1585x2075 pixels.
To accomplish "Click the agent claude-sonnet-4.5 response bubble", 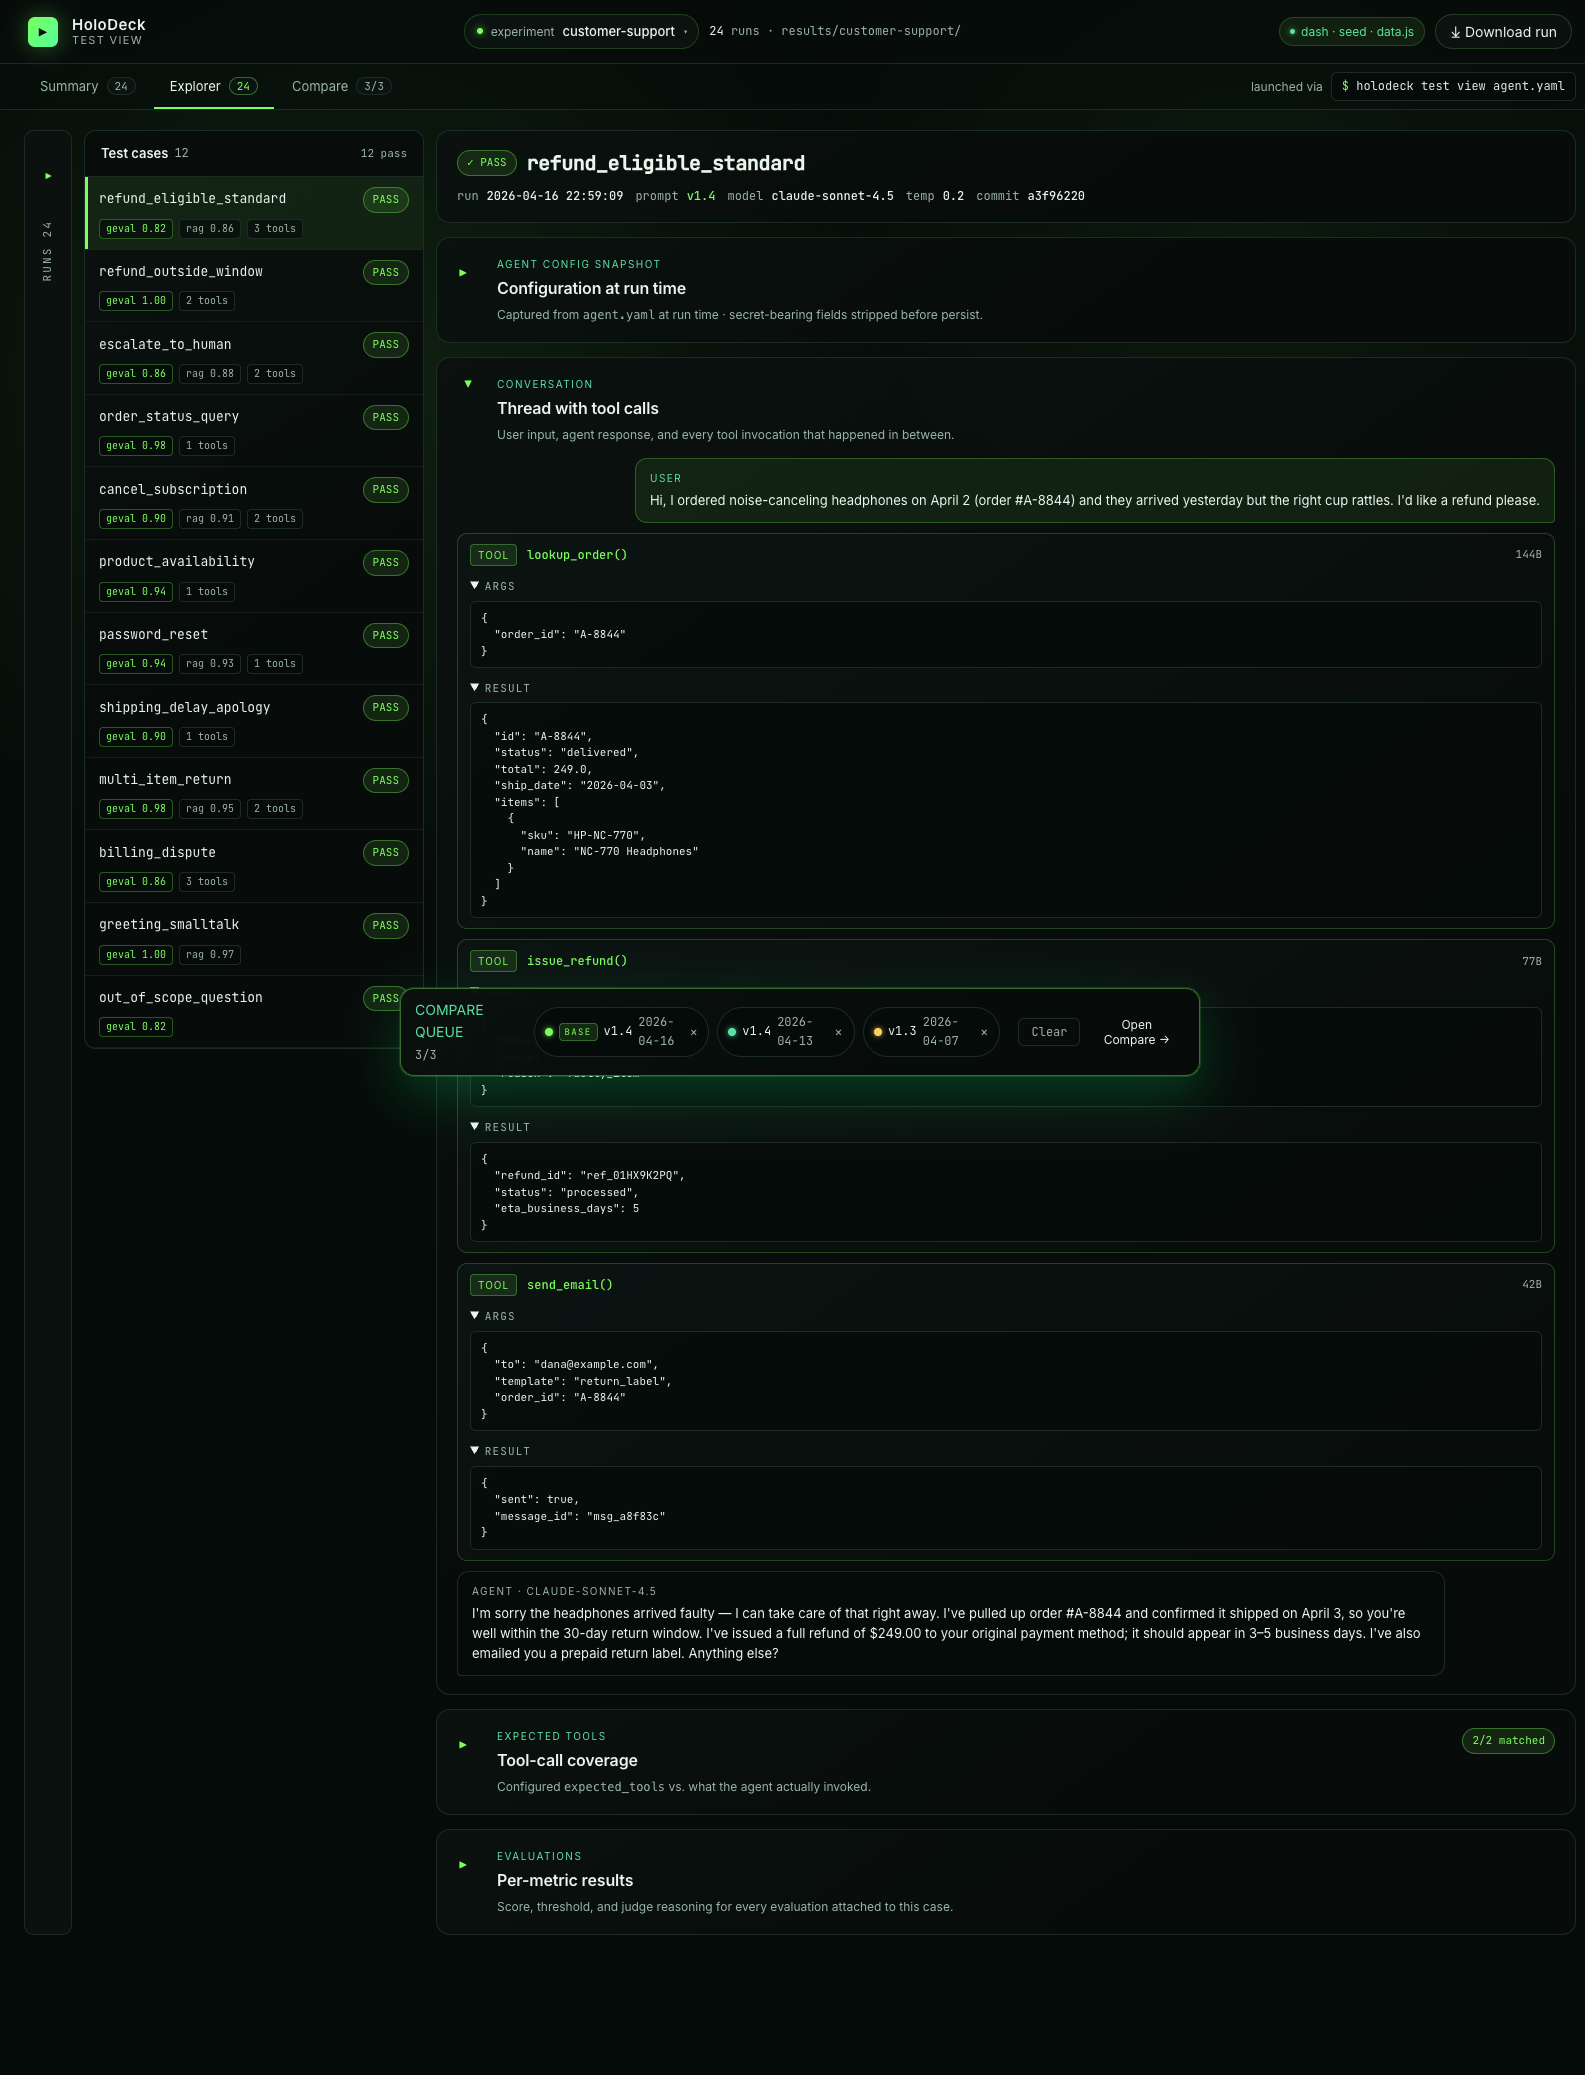I will tap(950, 1623).
